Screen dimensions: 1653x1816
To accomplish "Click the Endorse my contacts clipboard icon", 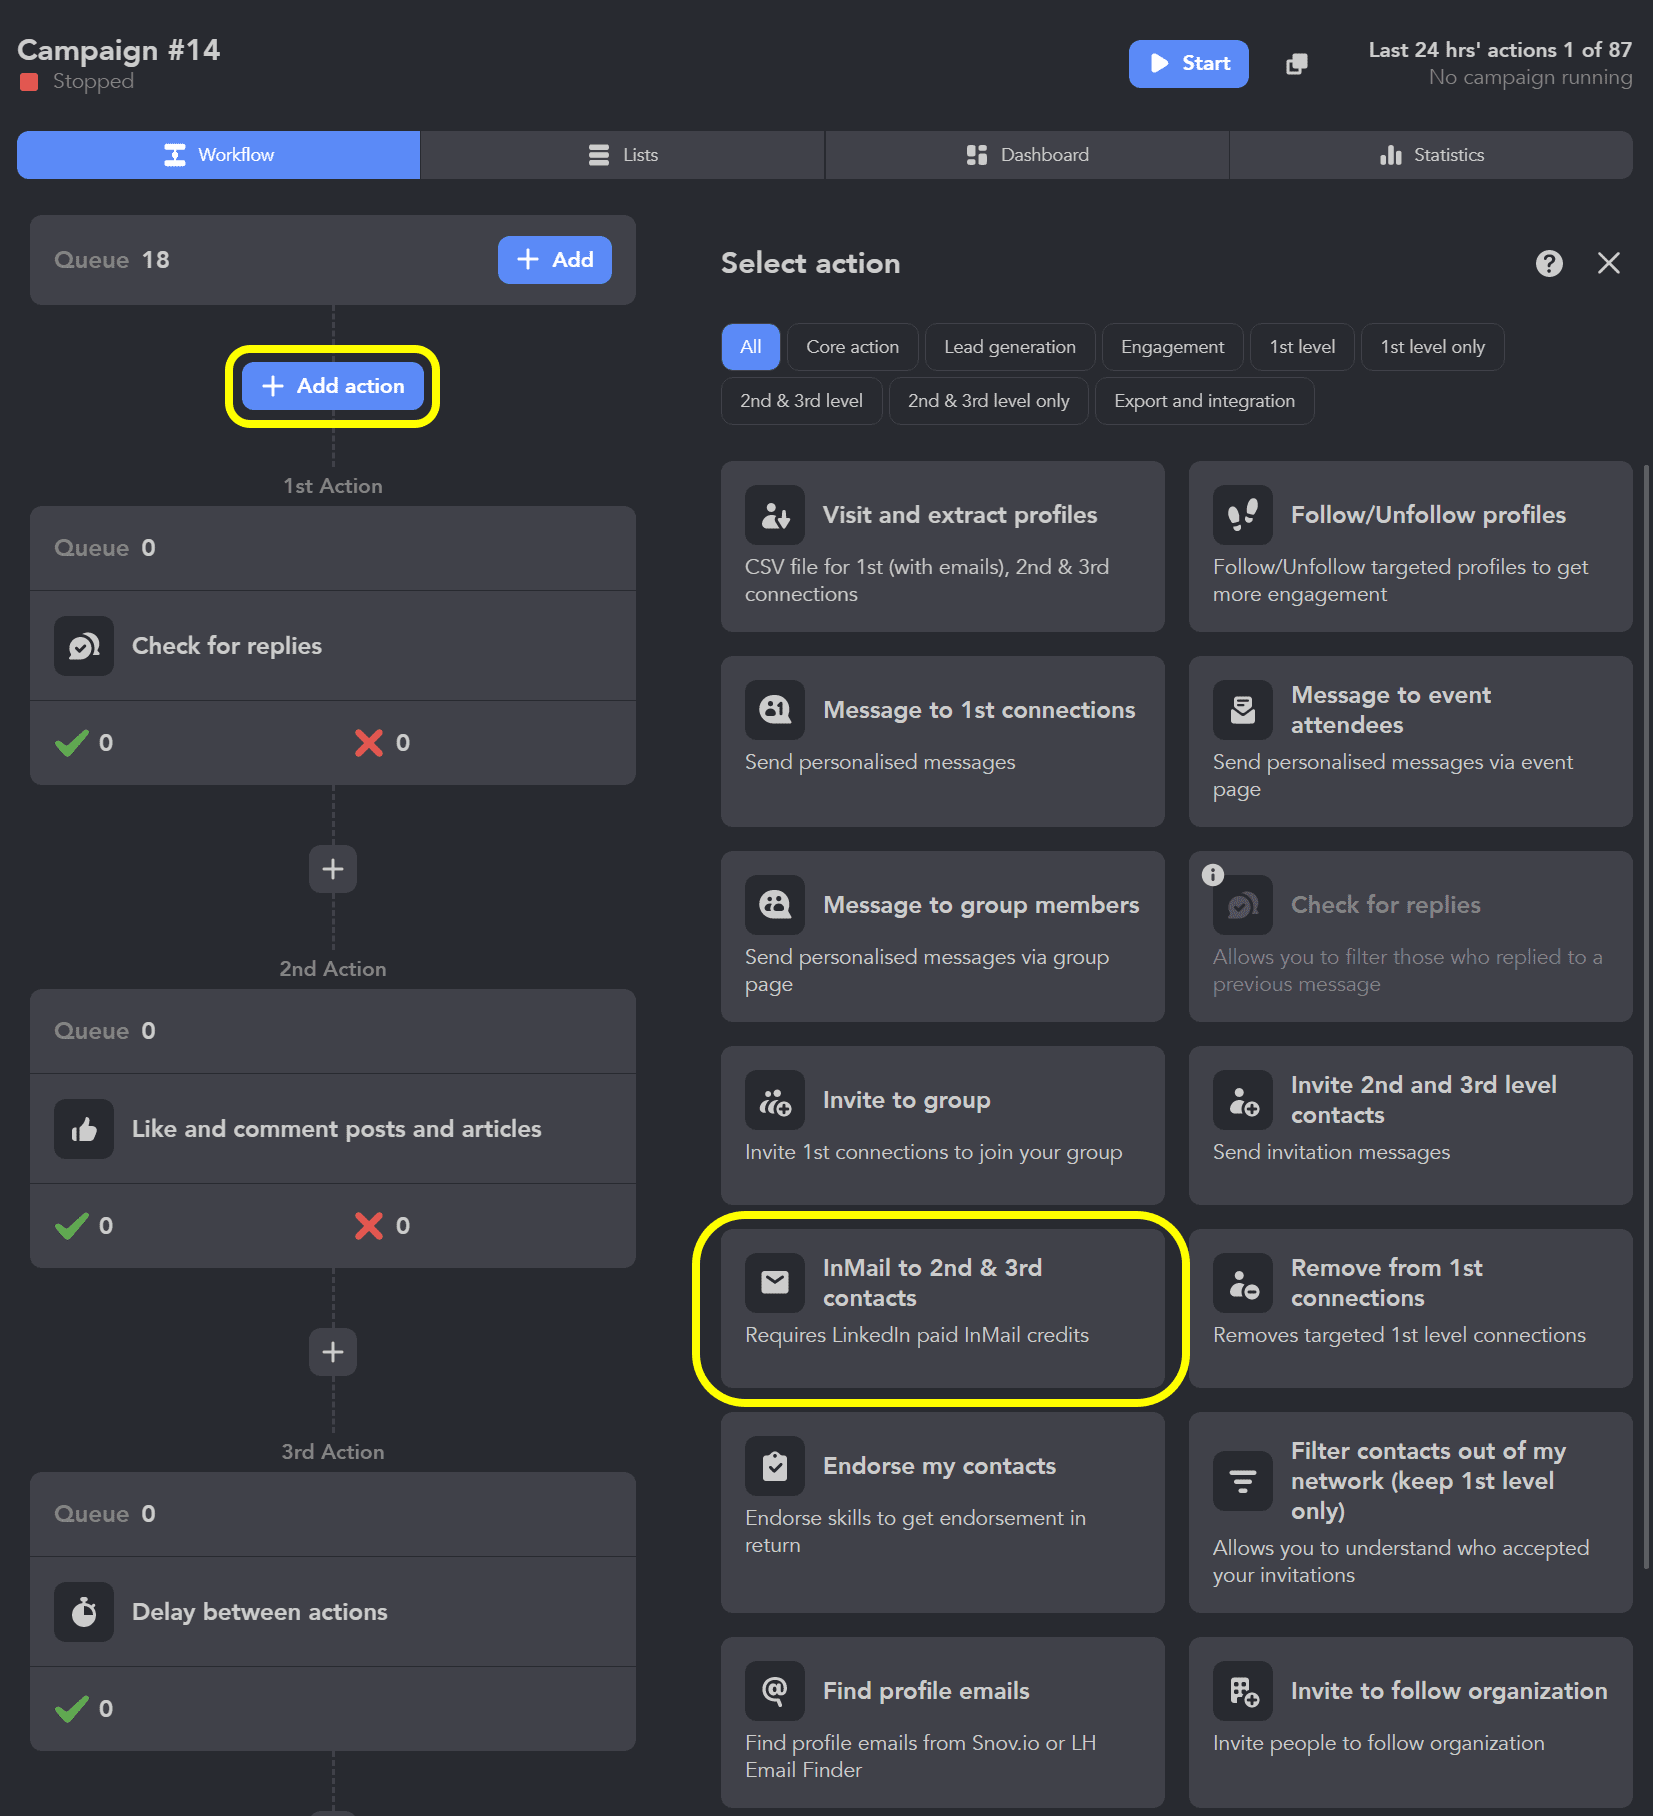I will tap(774, 1465).
